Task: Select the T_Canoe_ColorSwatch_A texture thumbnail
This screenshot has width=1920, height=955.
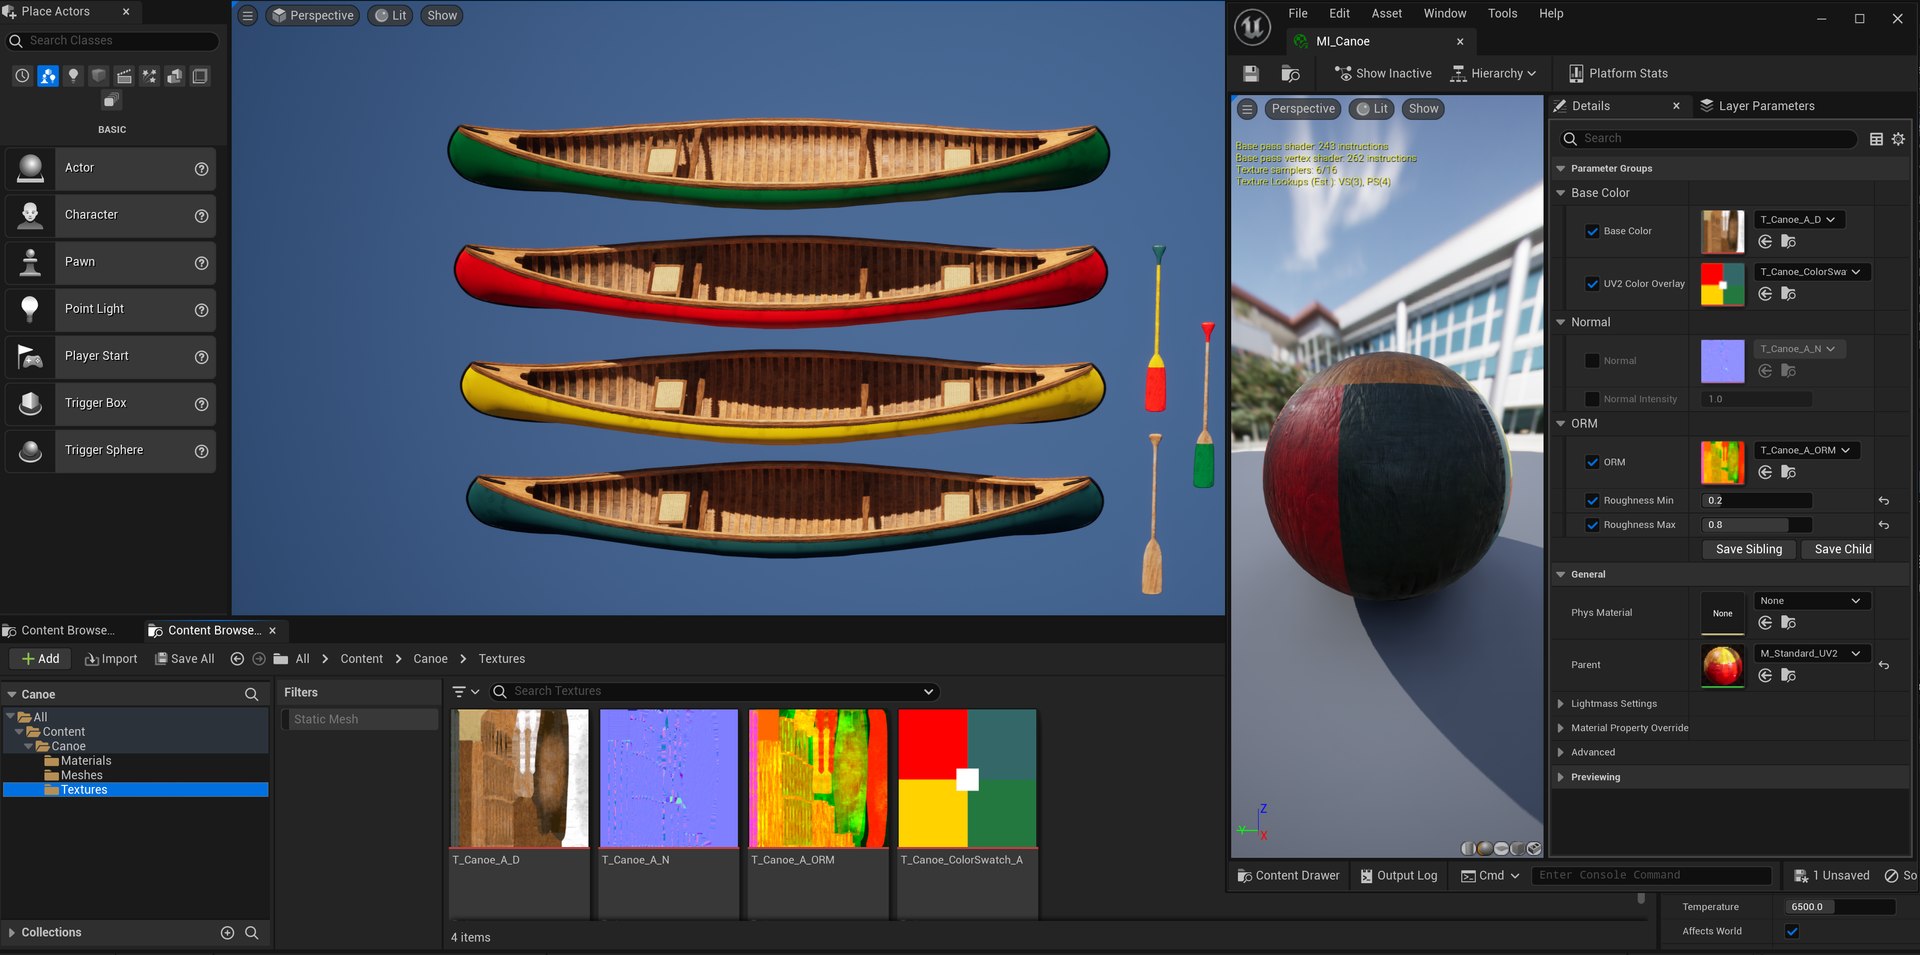Action: [x=967, y=779]
